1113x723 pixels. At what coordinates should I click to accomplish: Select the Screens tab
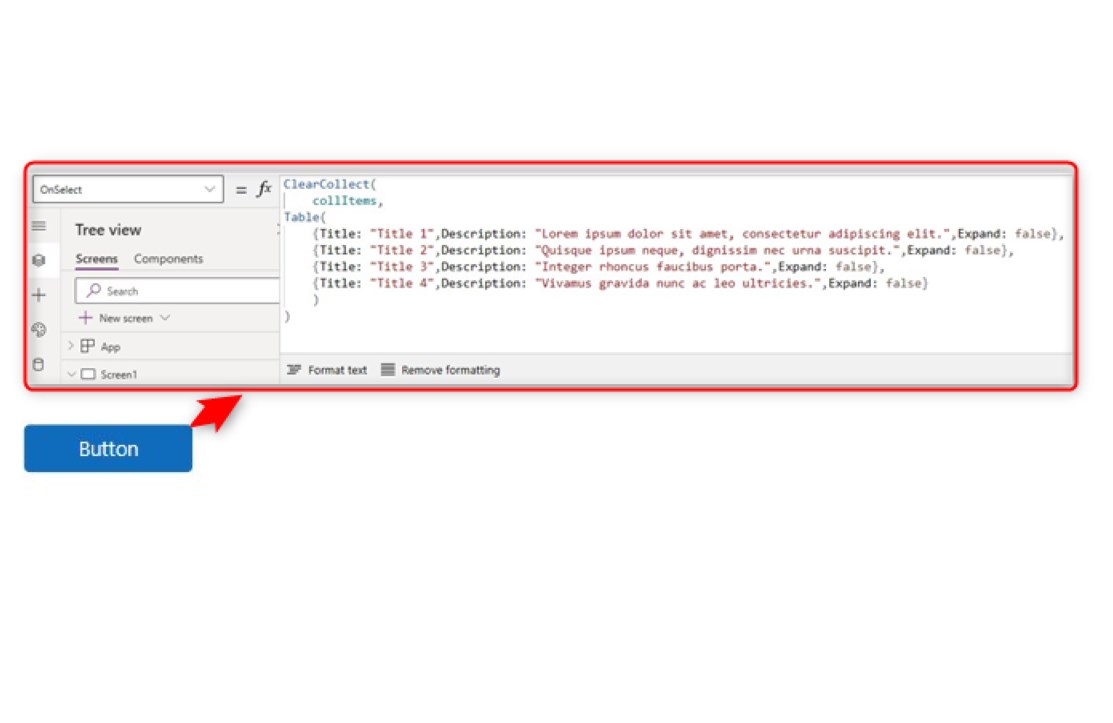pyautogui.click(x=95, y=258)
